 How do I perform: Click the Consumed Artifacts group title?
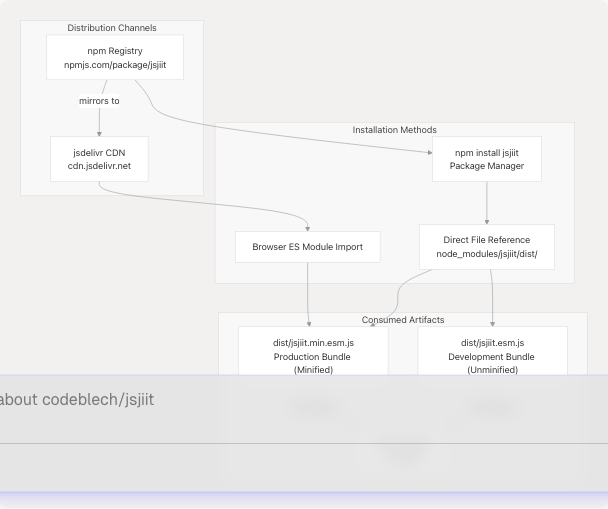[x=403, y=320]
